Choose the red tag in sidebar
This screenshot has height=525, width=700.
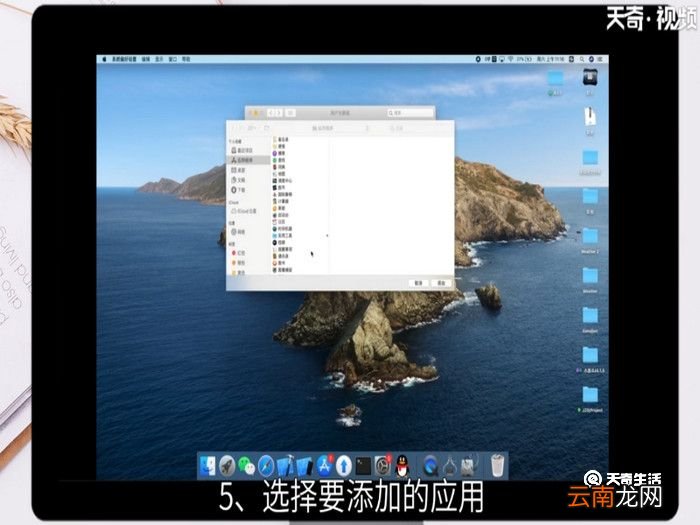tap(238, 253)
